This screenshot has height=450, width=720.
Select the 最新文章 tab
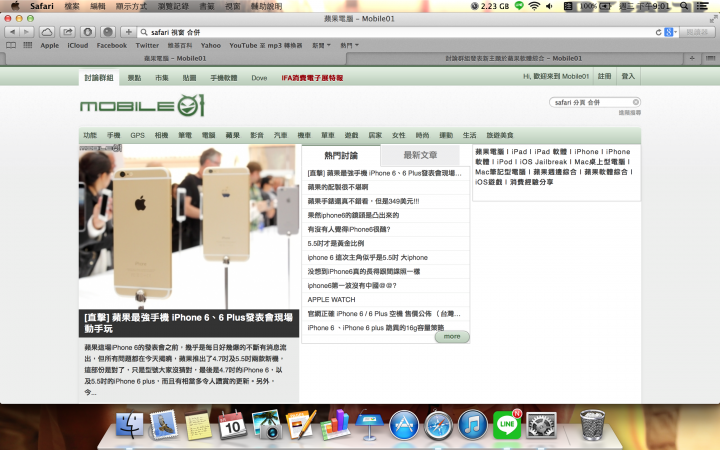420,155
